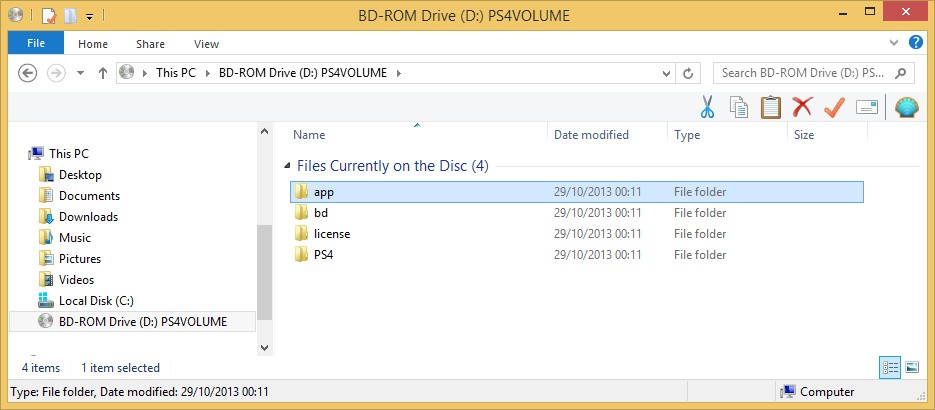The height and width of the screenshot is (410, 935).
Task: Open the Customize Quick Access Toolbar dropdown
Action: 89,16
